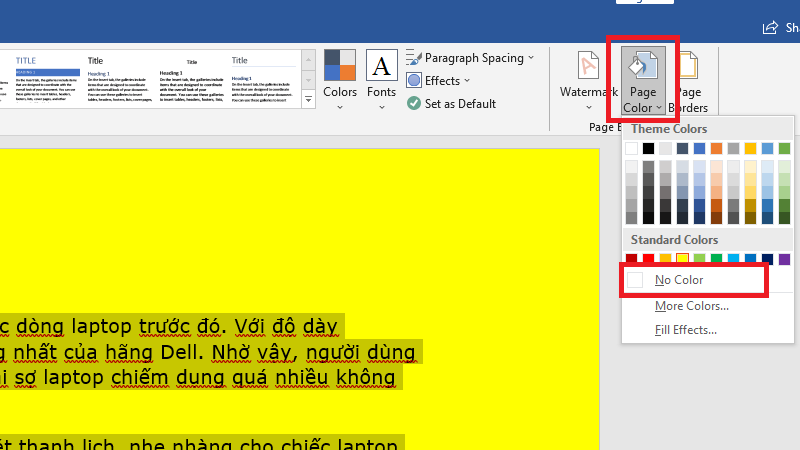Choose the orange theme color swatch
Viewport: 800px width, 450px height.
(716, 149)
